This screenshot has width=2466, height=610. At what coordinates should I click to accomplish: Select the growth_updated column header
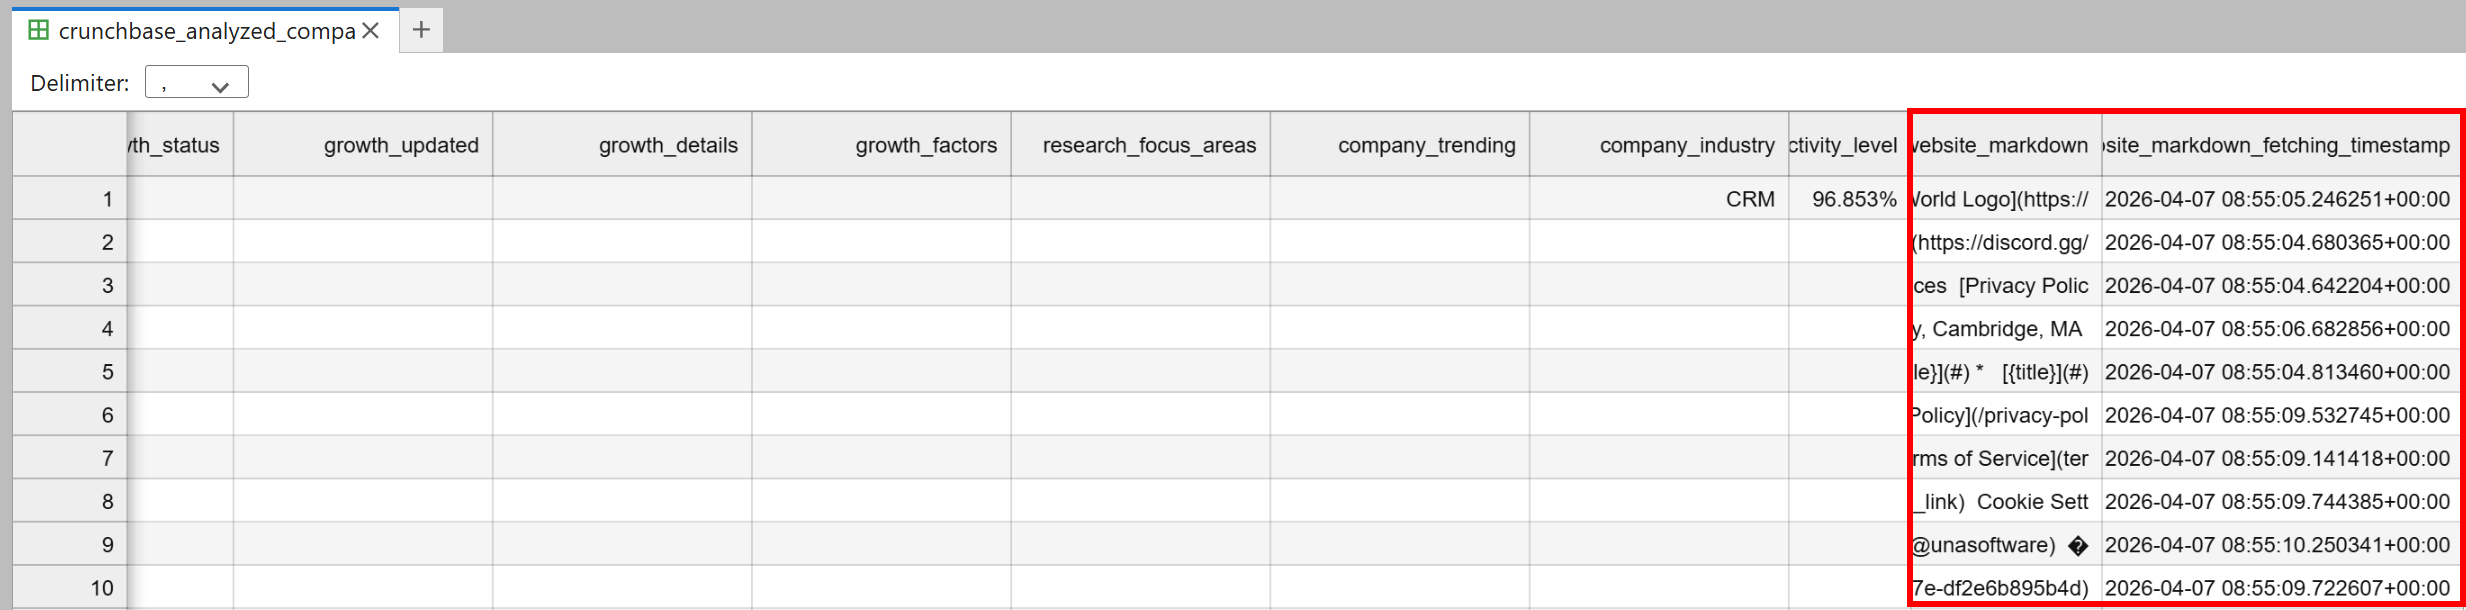pos(400,144)
